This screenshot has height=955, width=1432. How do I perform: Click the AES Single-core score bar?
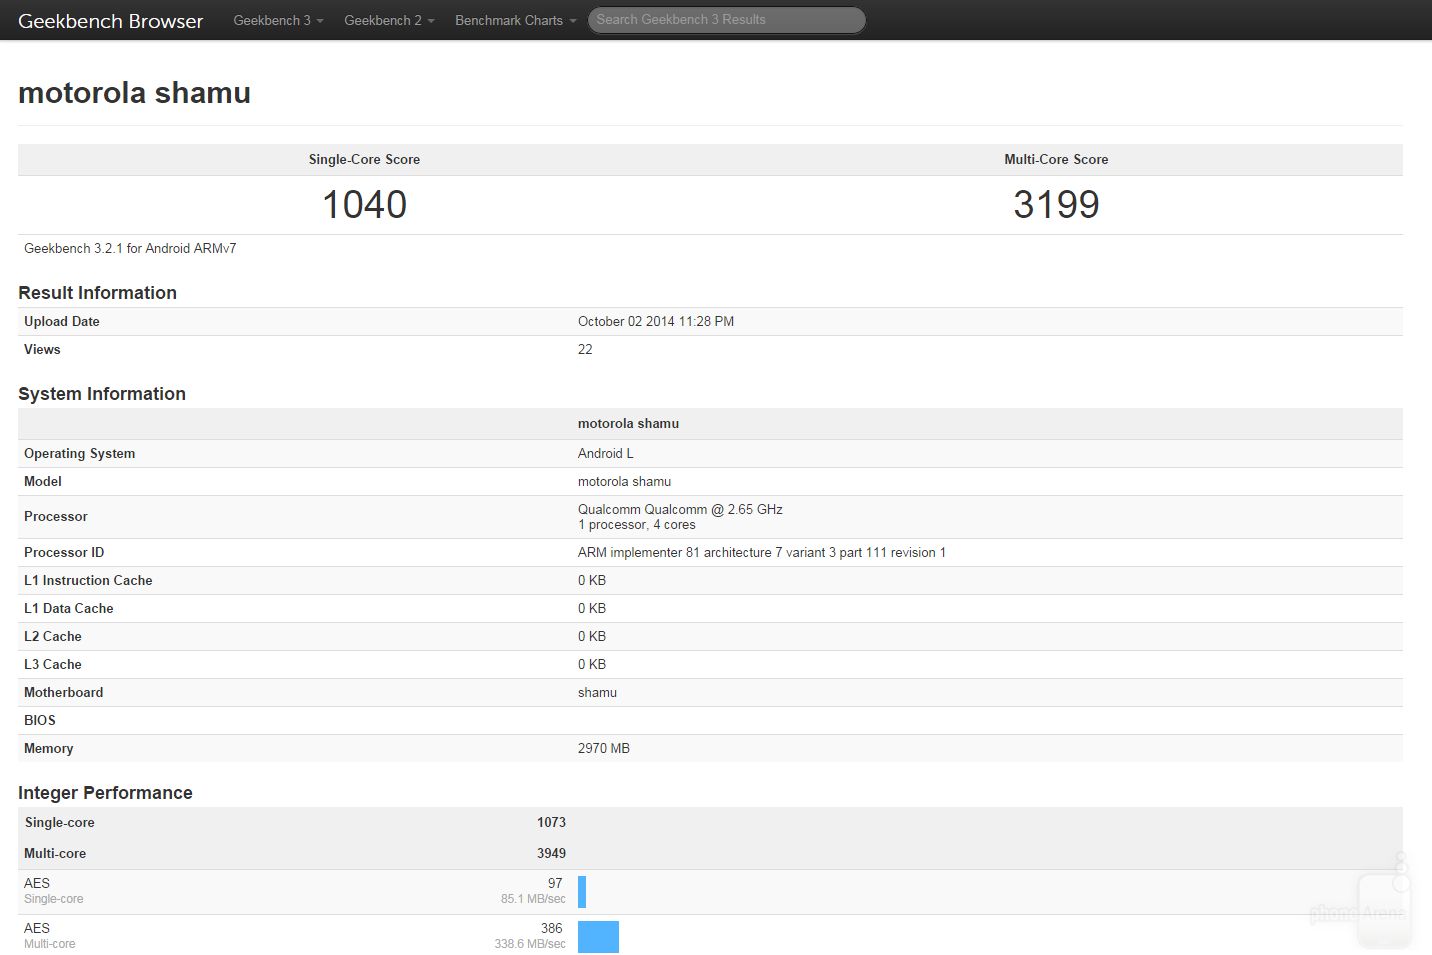582,891
